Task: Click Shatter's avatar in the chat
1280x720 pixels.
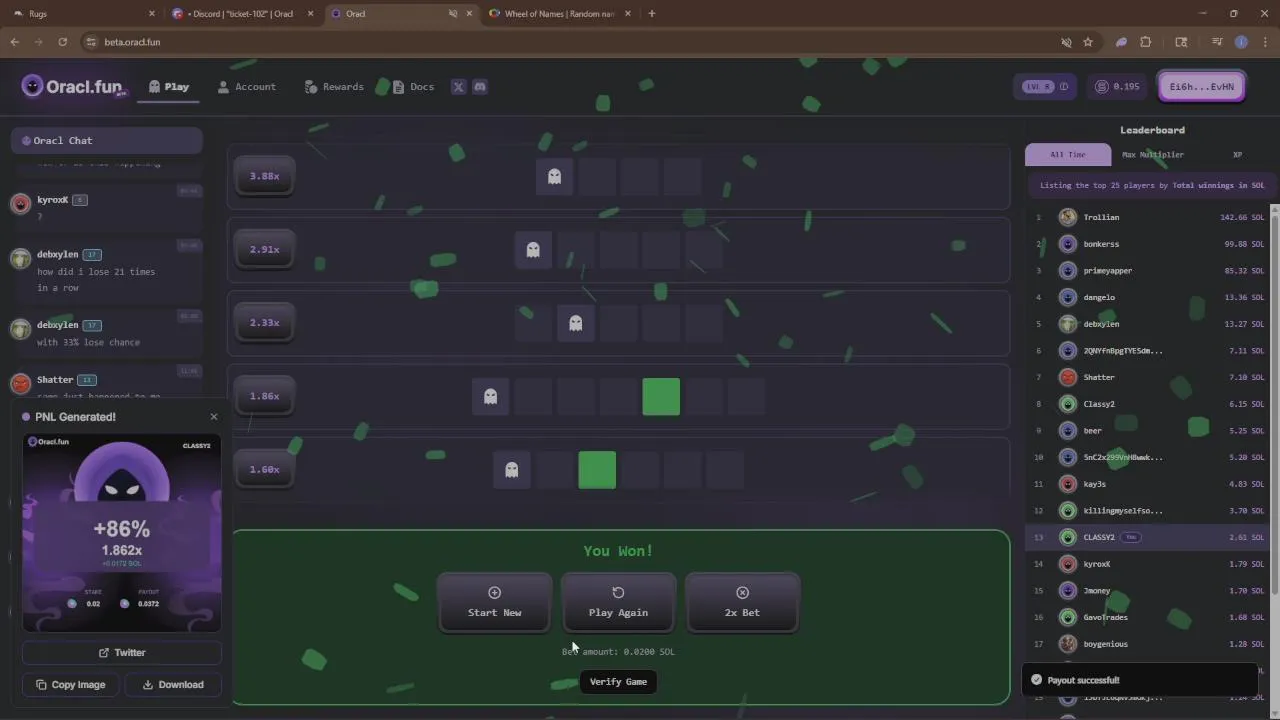Action: (20, 384)
